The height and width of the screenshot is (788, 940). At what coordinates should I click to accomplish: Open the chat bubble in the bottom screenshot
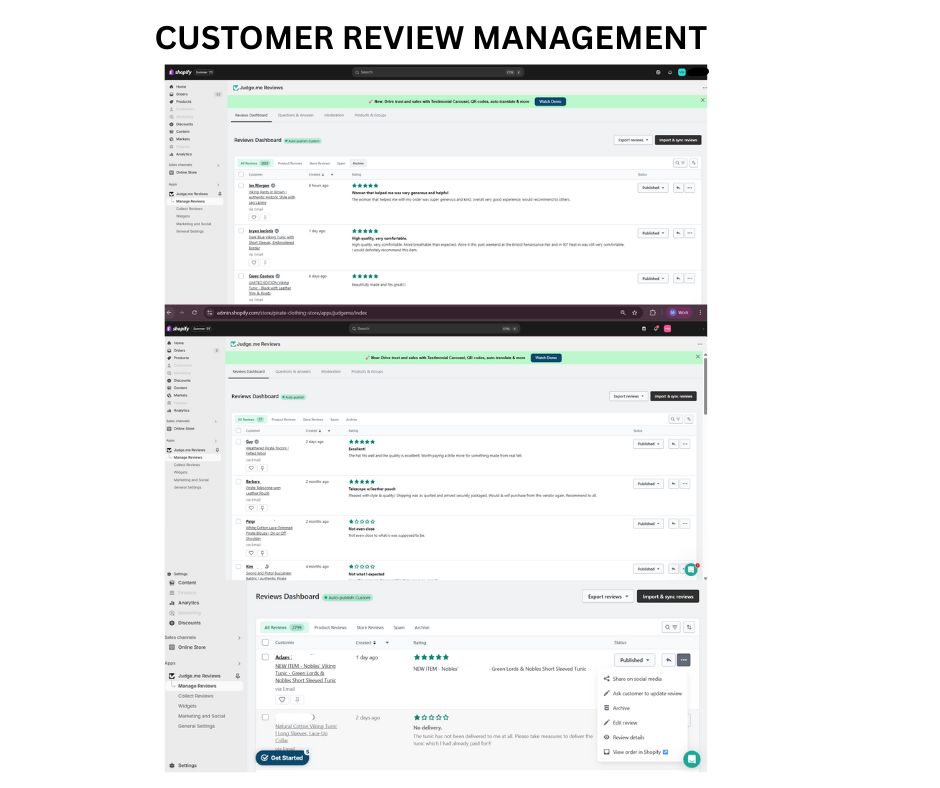coord(691,759)
